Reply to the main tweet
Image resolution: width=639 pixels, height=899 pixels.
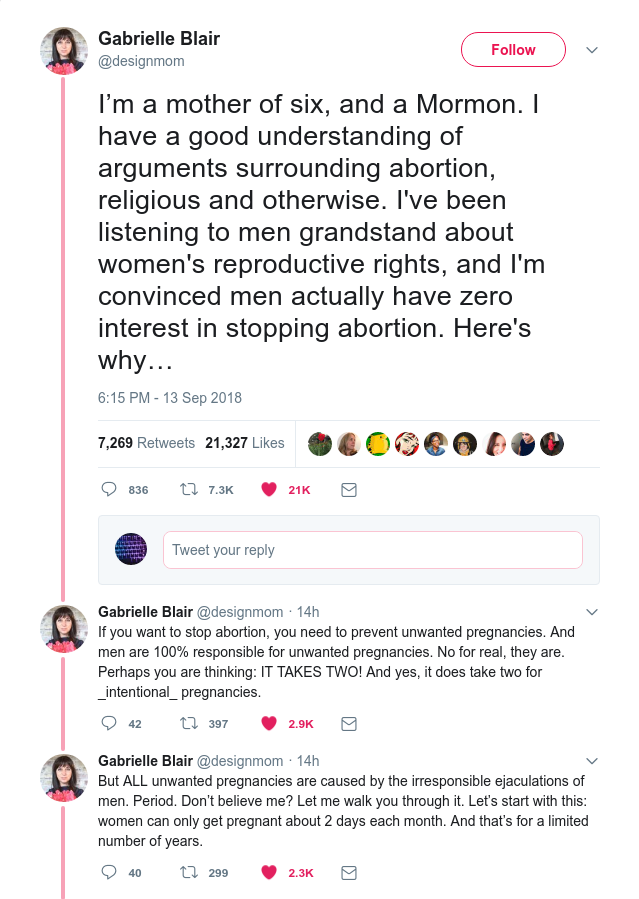[110, 490]
